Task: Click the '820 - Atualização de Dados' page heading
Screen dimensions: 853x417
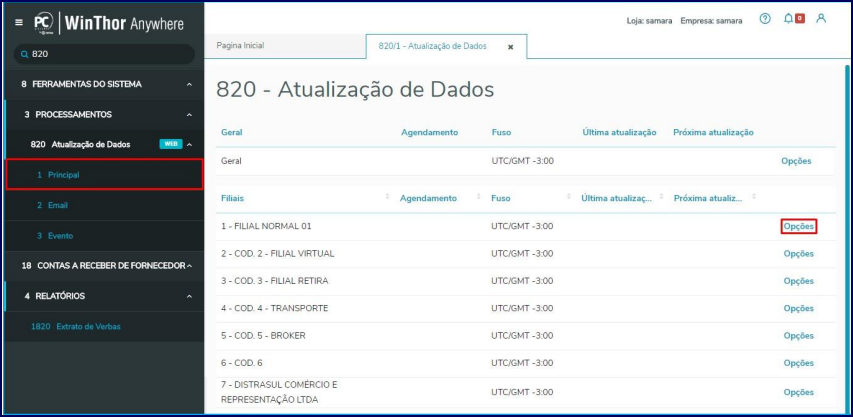Action: click(x=355, y=90)
